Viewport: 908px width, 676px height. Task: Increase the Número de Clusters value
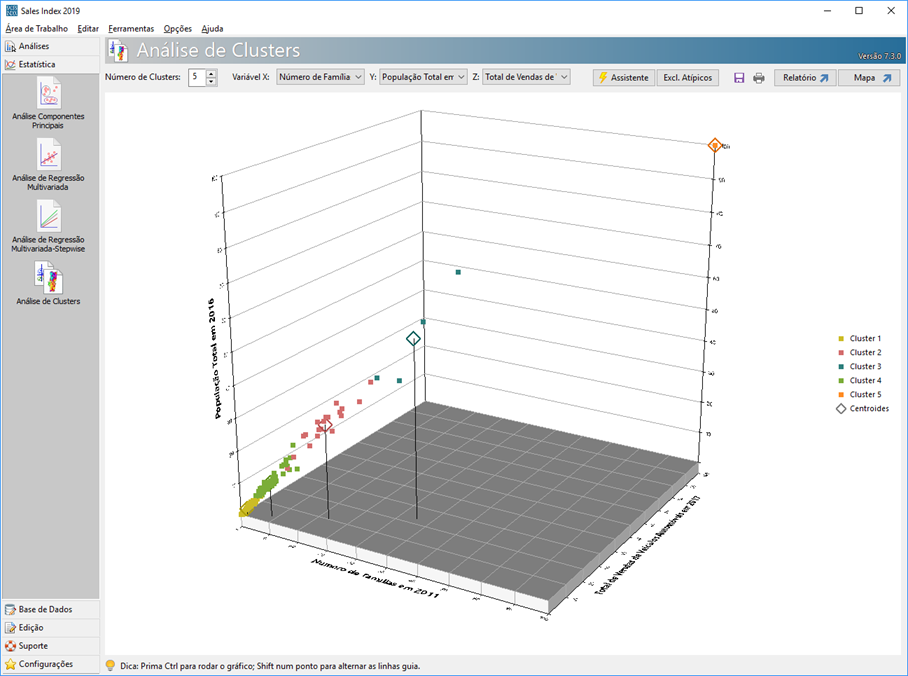pyautogui.click(x=211, y=73)
